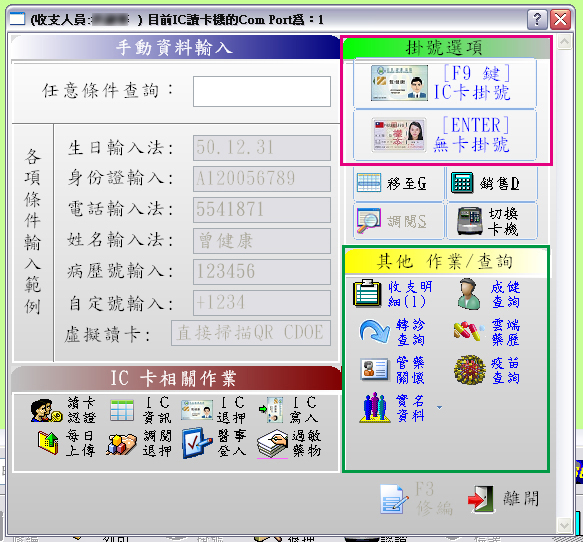This screenshot has width=583, height=542.
Task: Click the 疫苗查詢 virus icon
Action: [x=470, y=370]
